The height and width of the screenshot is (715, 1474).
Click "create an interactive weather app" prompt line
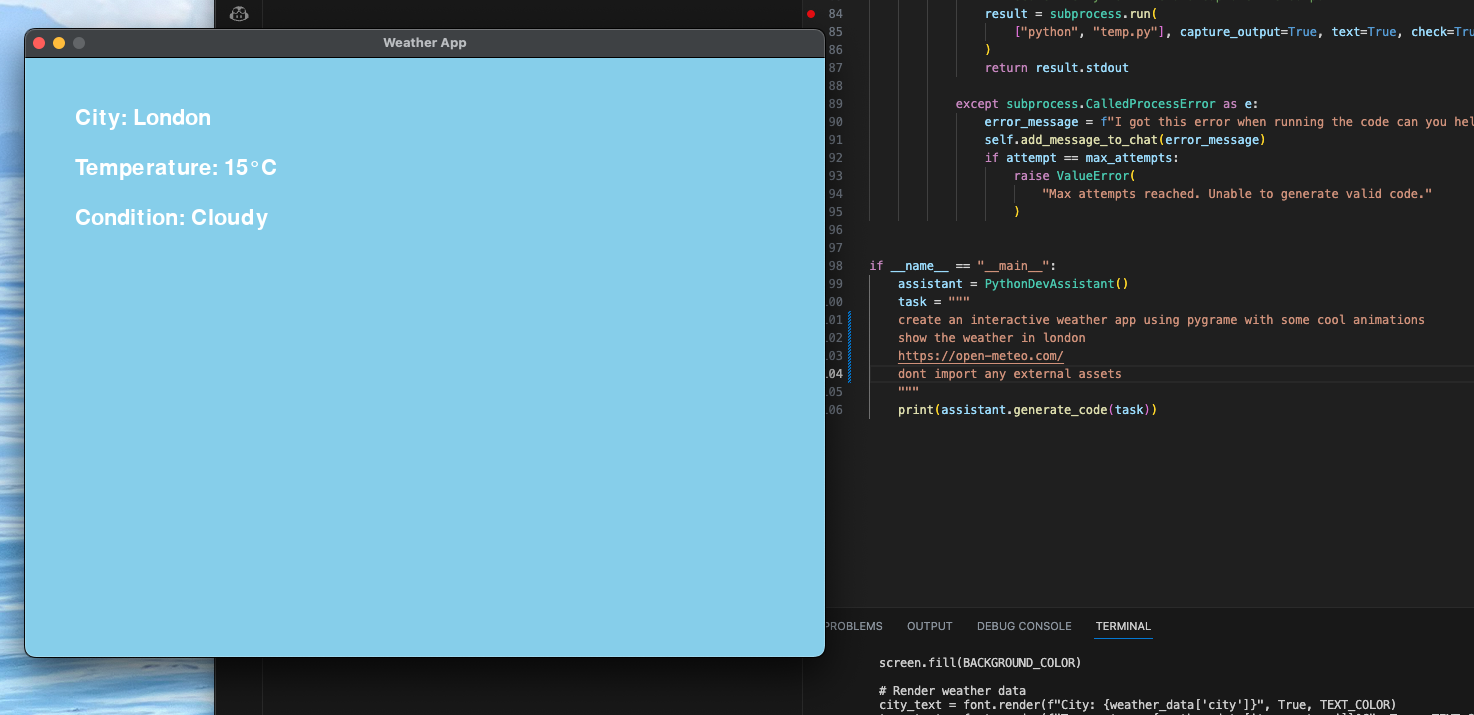[x=1161, y=320]
